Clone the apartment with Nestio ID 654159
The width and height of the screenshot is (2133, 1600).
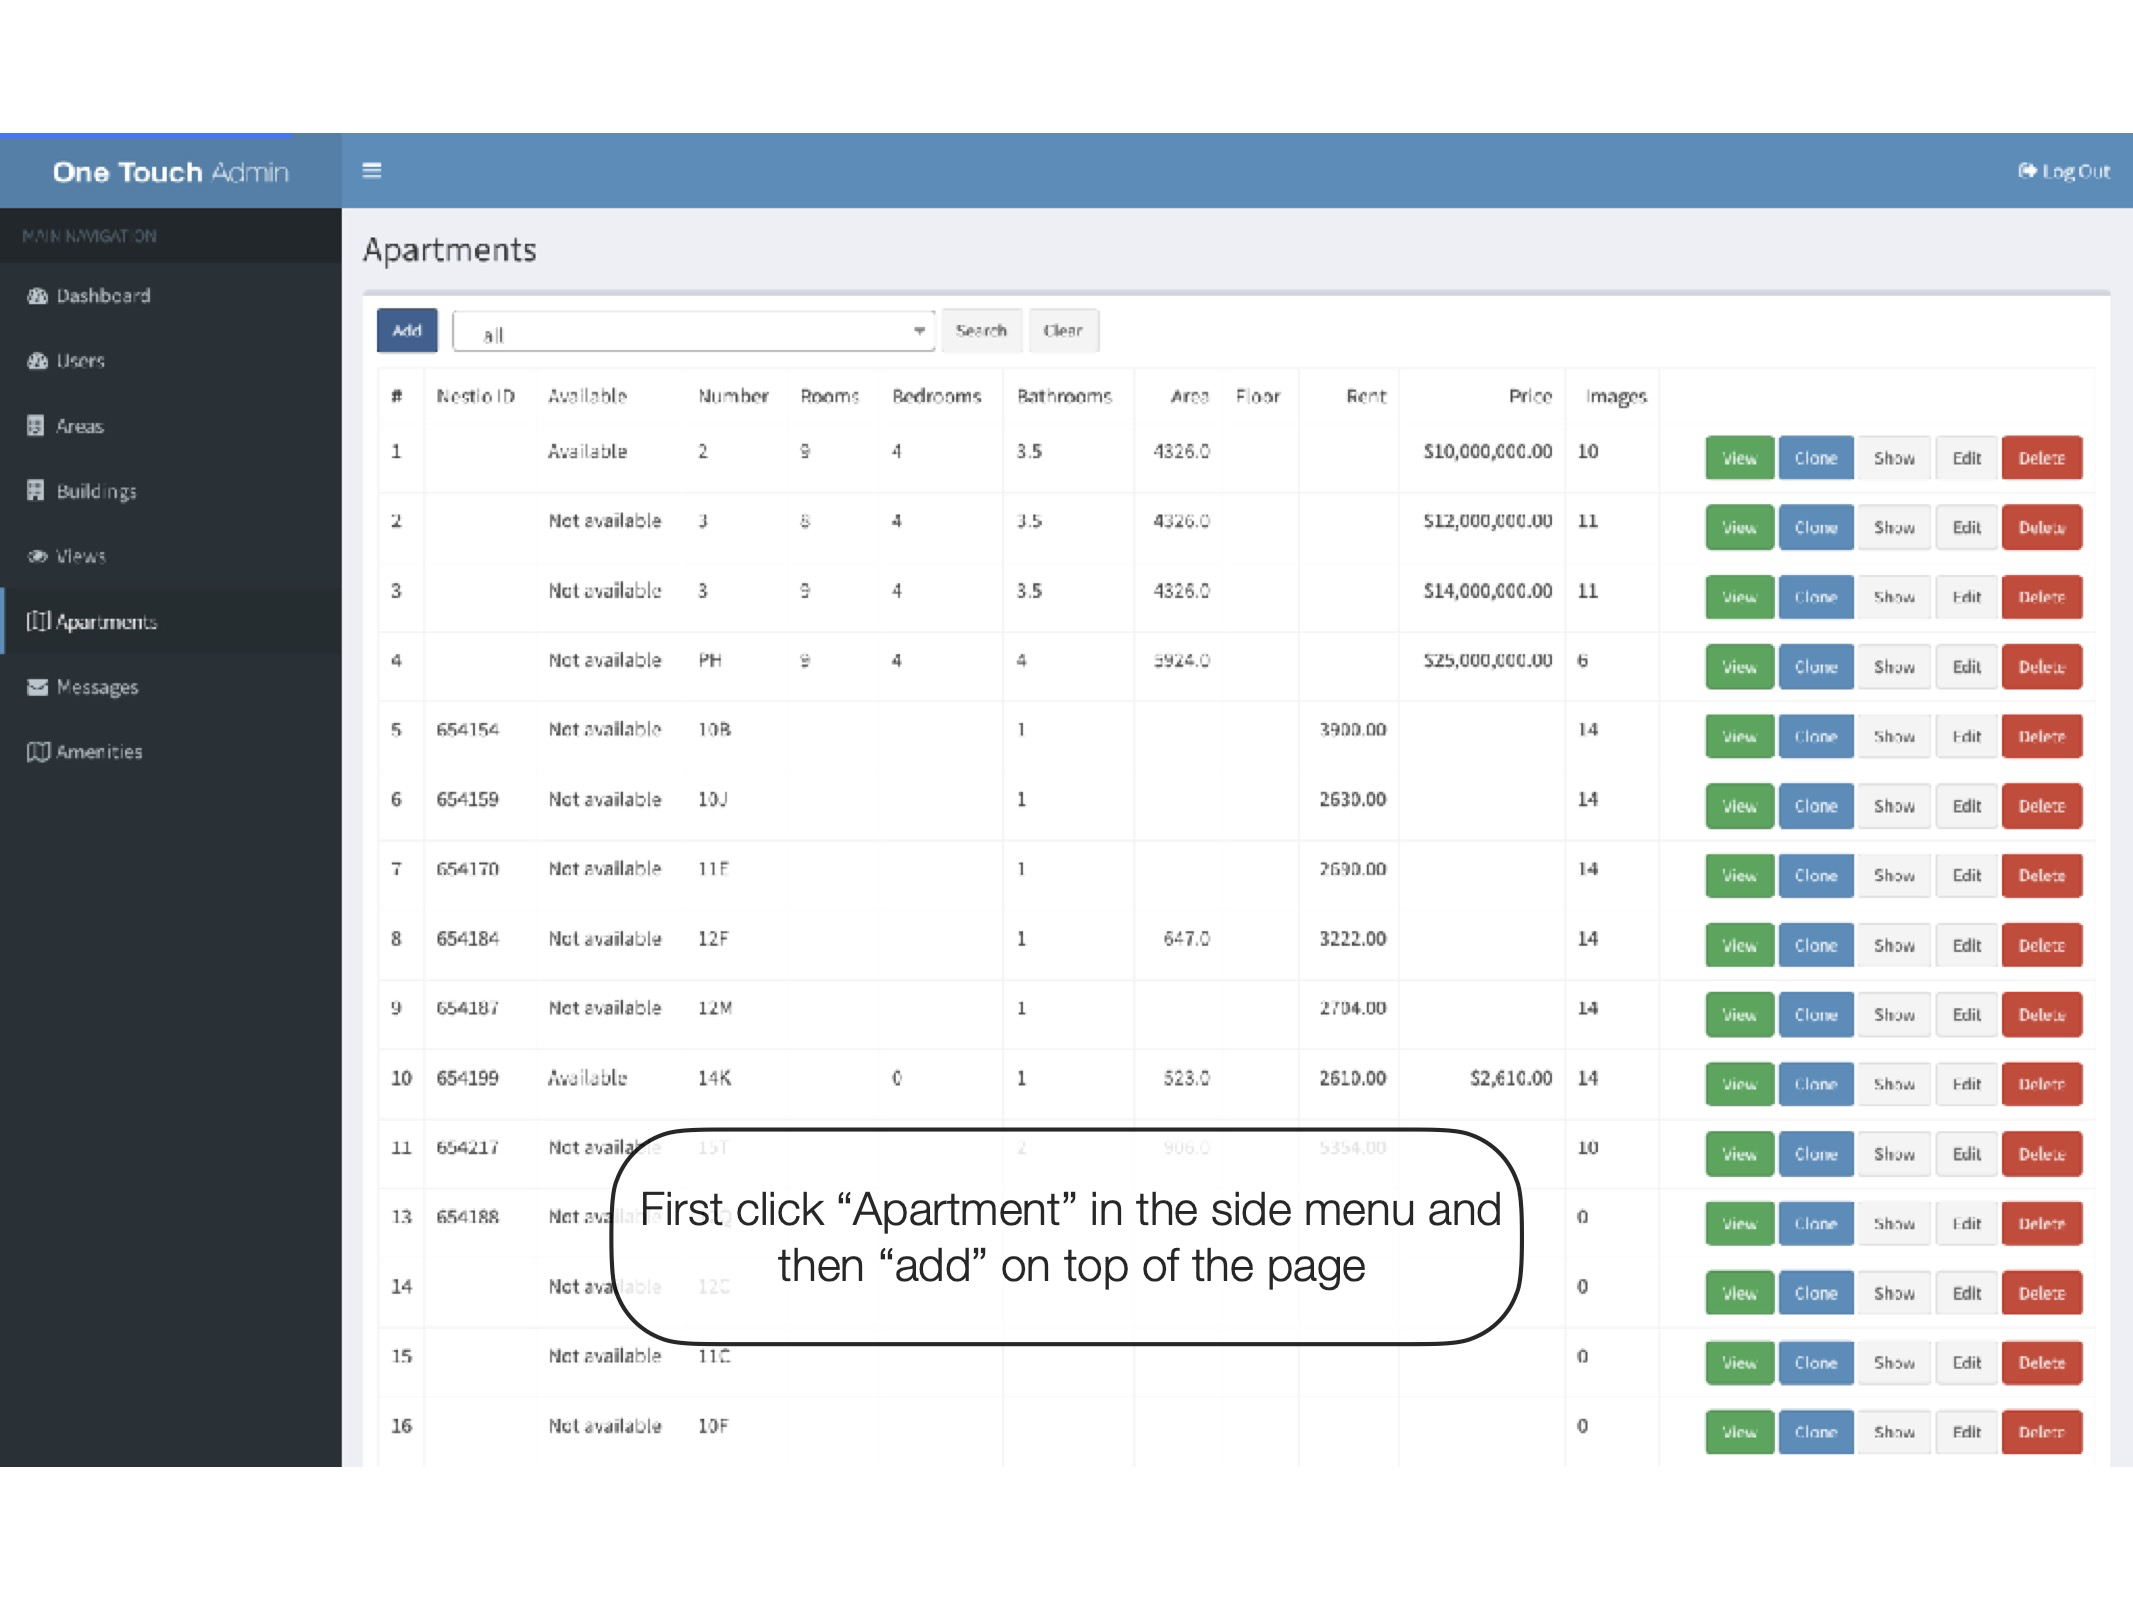pos(1815,806)
